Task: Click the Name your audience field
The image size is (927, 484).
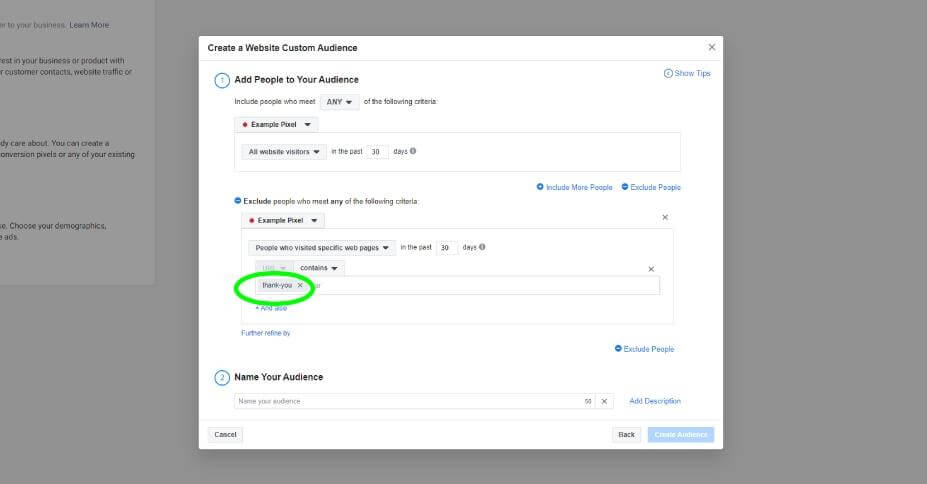Action: pyautogui.click(x=406, y=401)
